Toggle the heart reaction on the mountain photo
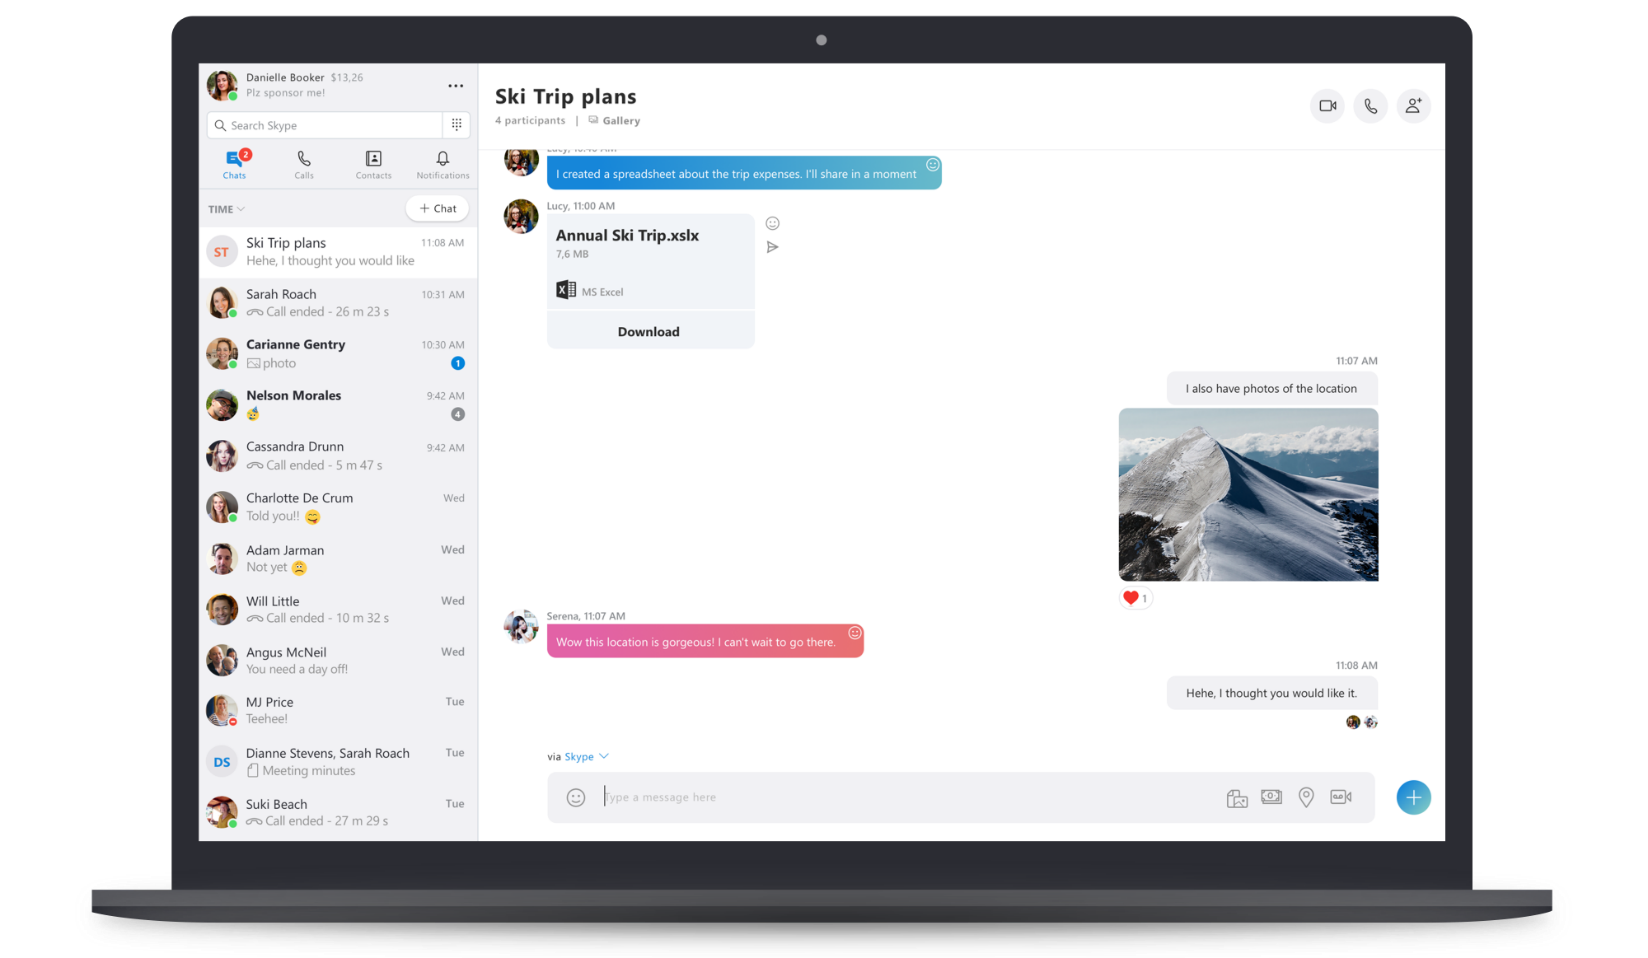 pyautogui.click(x=1134, y=597)
